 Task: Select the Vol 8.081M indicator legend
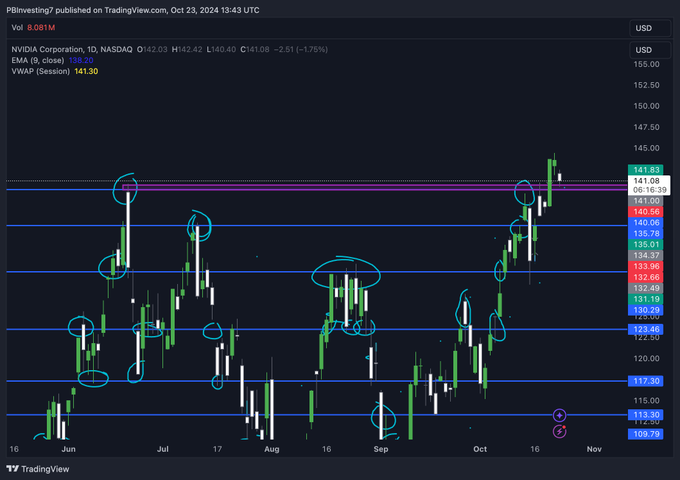[x=33, y=28]
